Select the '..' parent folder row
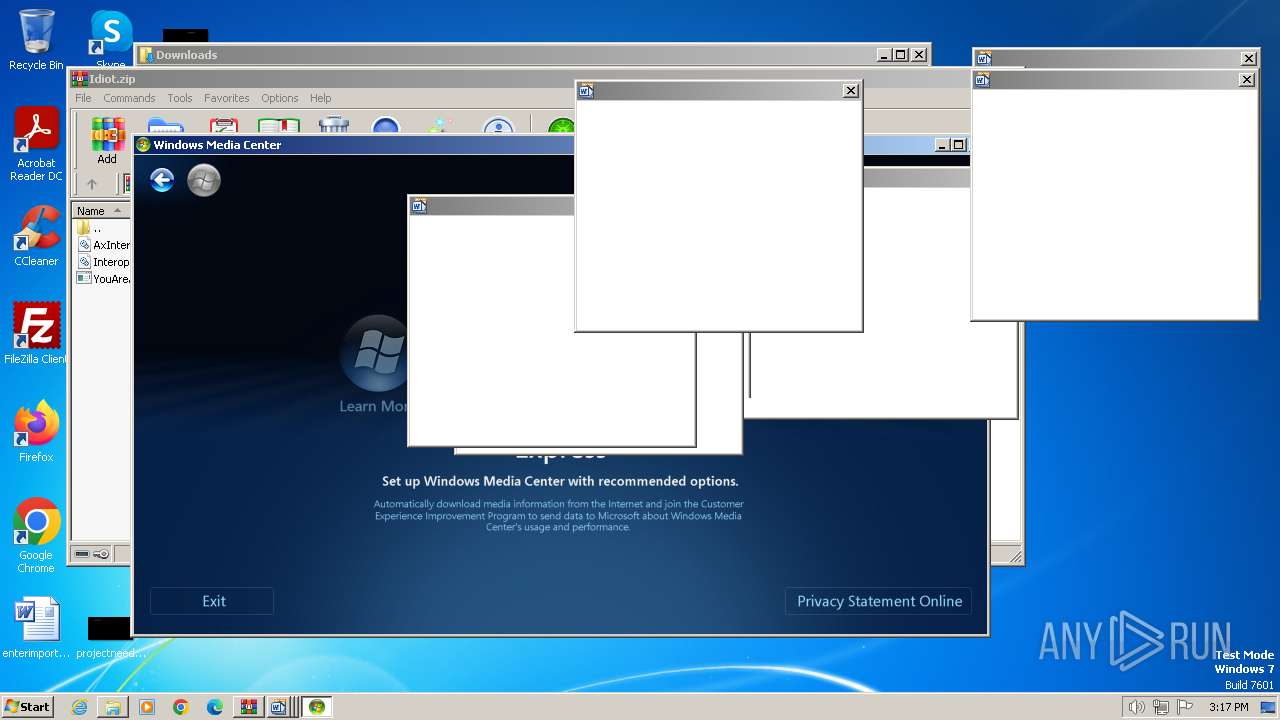1280x720 pixels. pyautogui.click(x=102, y=228)
